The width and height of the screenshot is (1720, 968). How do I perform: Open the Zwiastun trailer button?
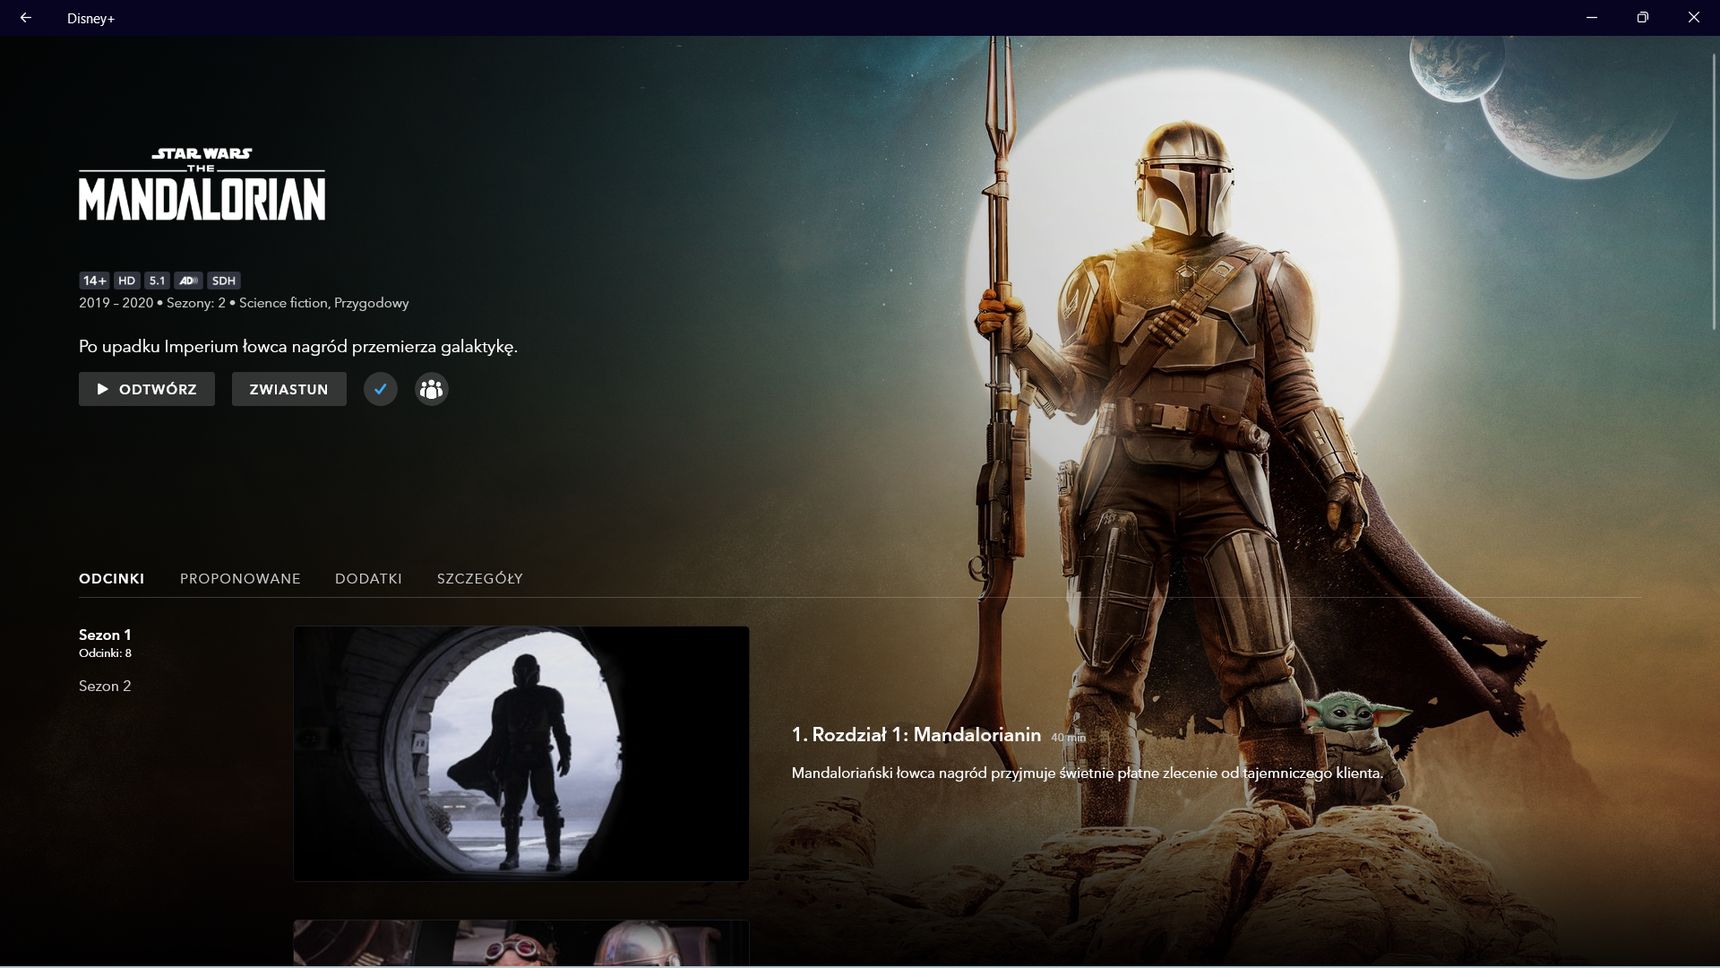289,389
